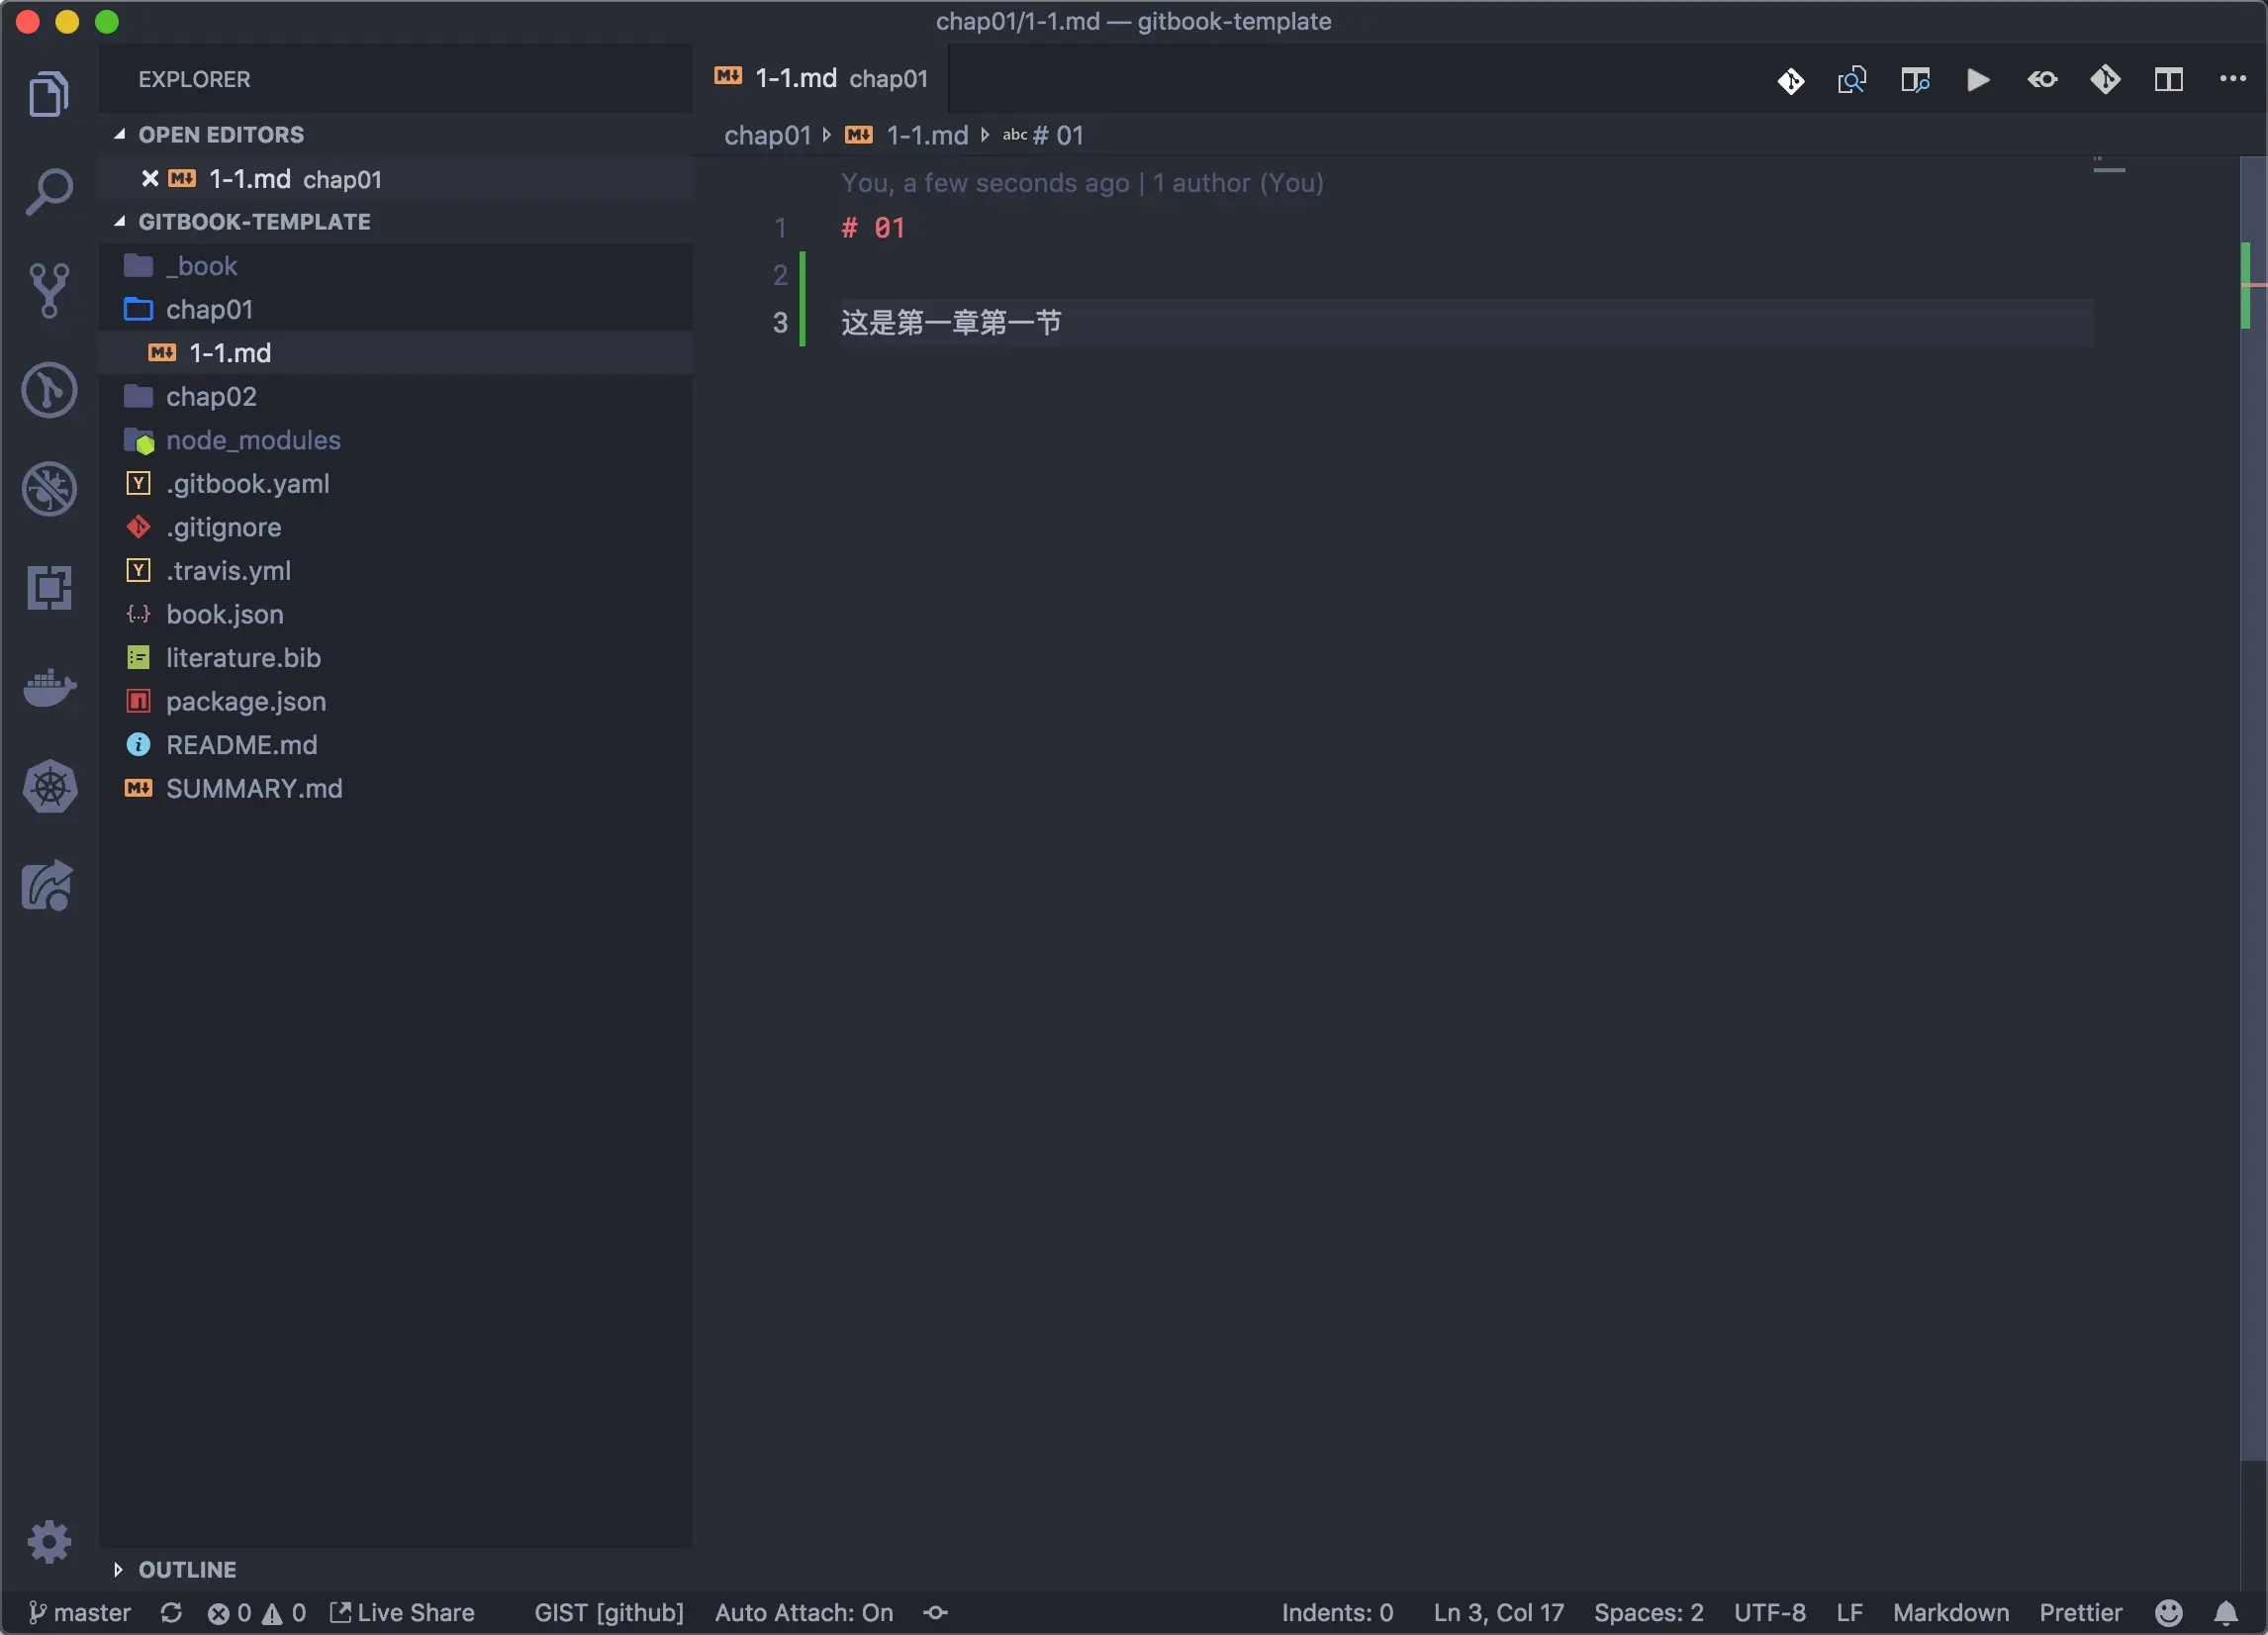This screenshot has width=2268, height=1635.
Task: Run code with the play icon
Action: [1977, 79]
